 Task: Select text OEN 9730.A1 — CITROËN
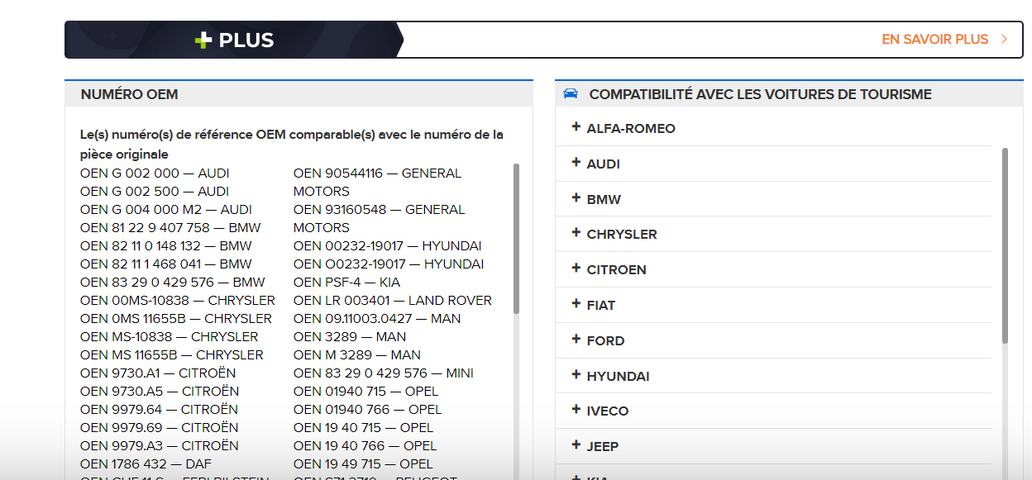[x=159, y=373]
